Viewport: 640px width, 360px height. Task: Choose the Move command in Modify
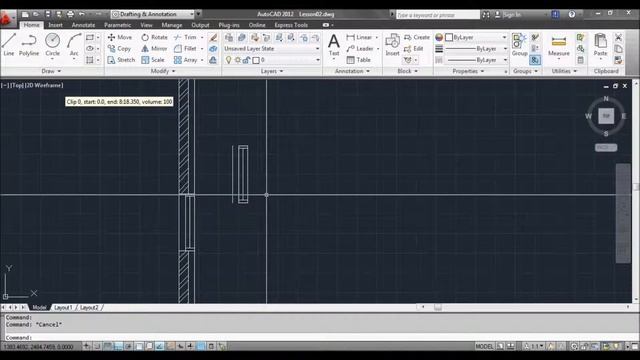coord(120,37)
